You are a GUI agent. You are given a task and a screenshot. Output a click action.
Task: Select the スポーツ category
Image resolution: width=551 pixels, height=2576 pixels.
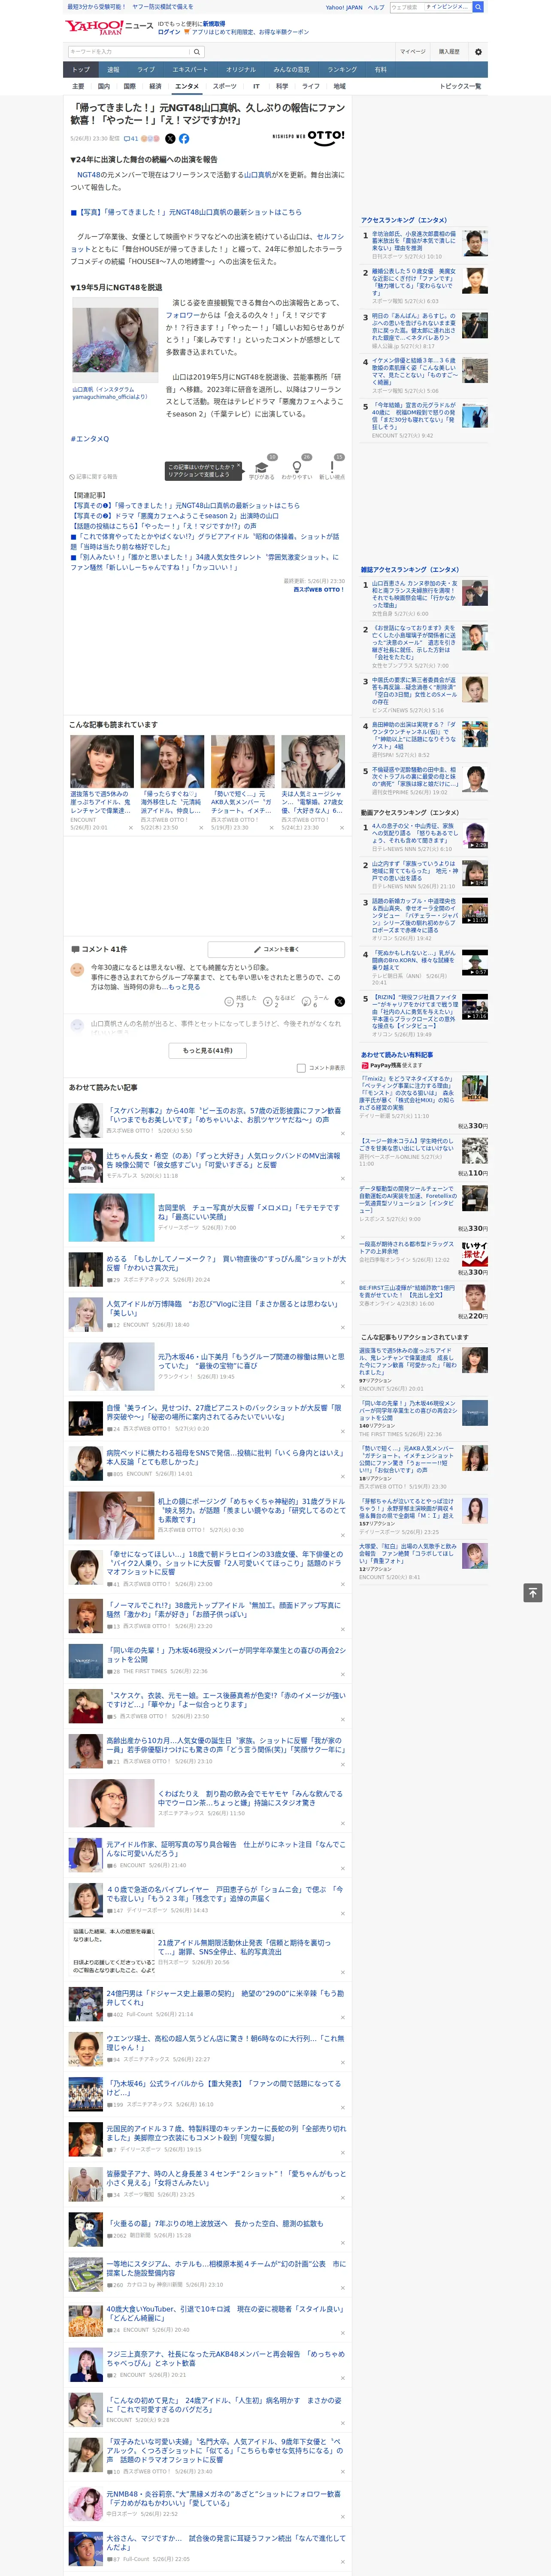tap(225, 86)
